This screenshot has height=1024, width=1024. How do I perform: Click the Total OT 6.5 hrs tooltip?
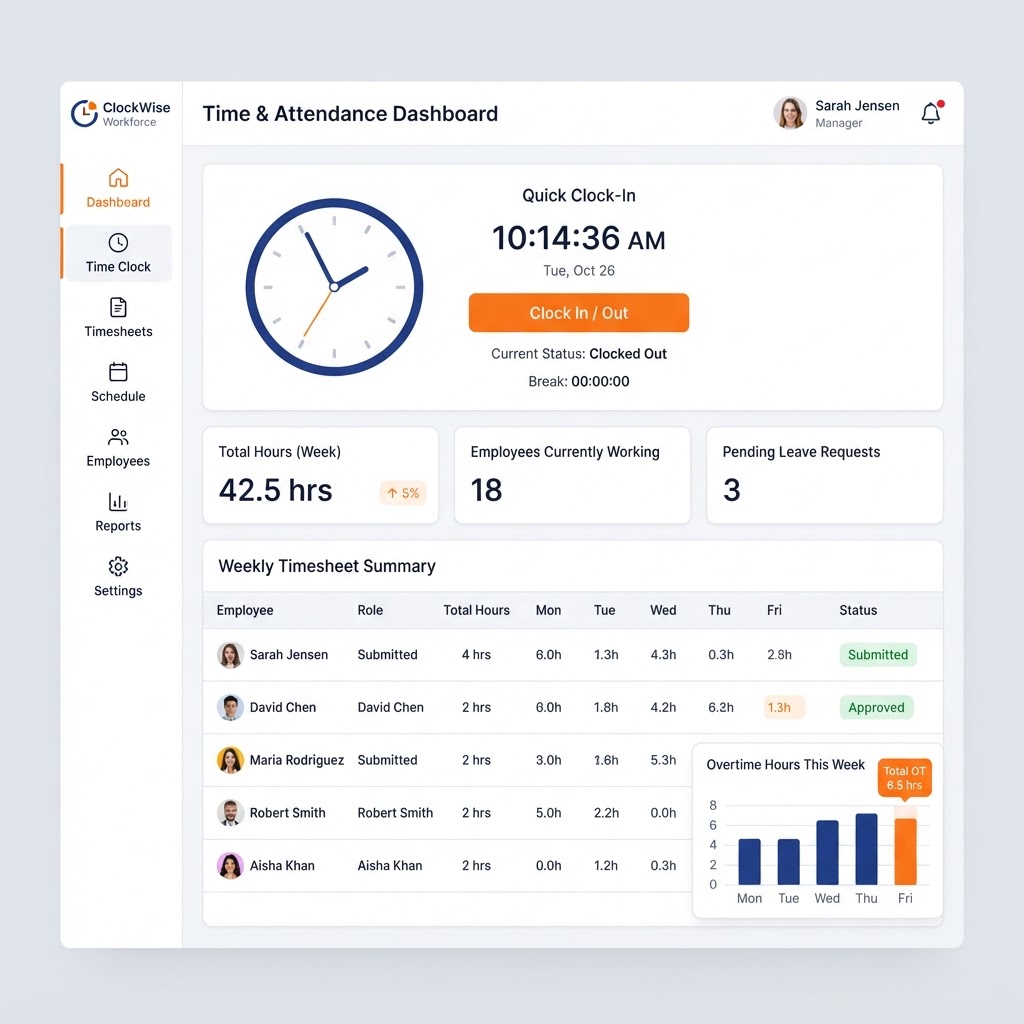pyautogui.click(x=904, y=778)
